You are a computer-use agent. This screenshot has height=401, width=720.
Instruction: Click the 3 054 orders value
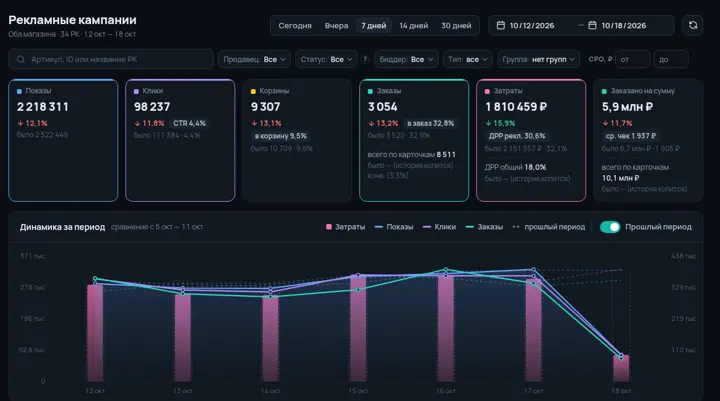tap(382, 107)
